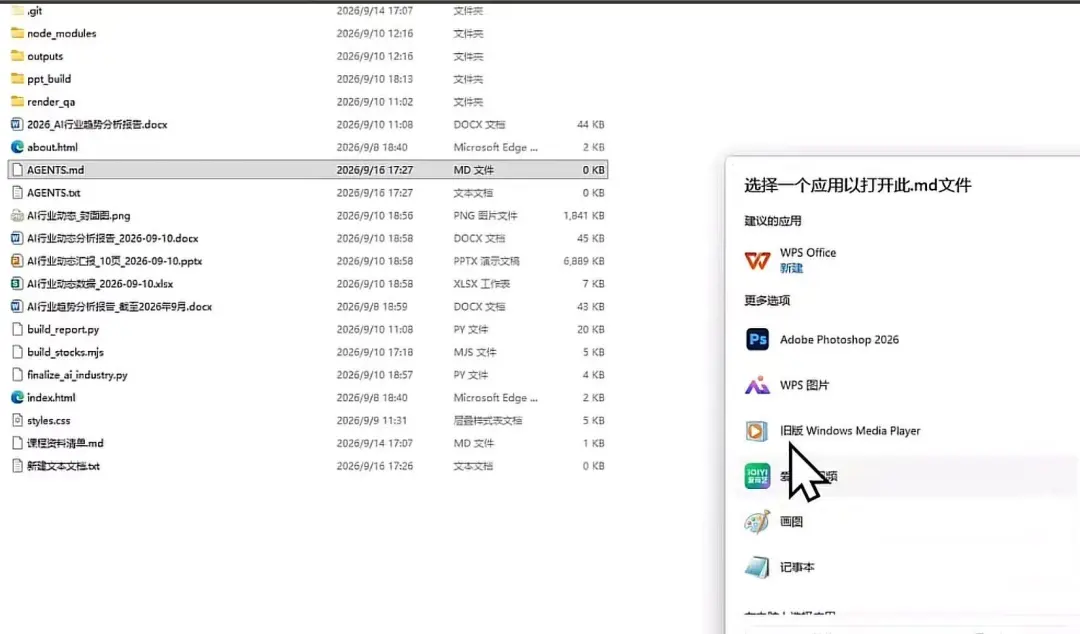The width and height of the screenshot is (1080, 634).
Task: Click the file icon of finalize_ai_industry.py
Action: (17, 374)
